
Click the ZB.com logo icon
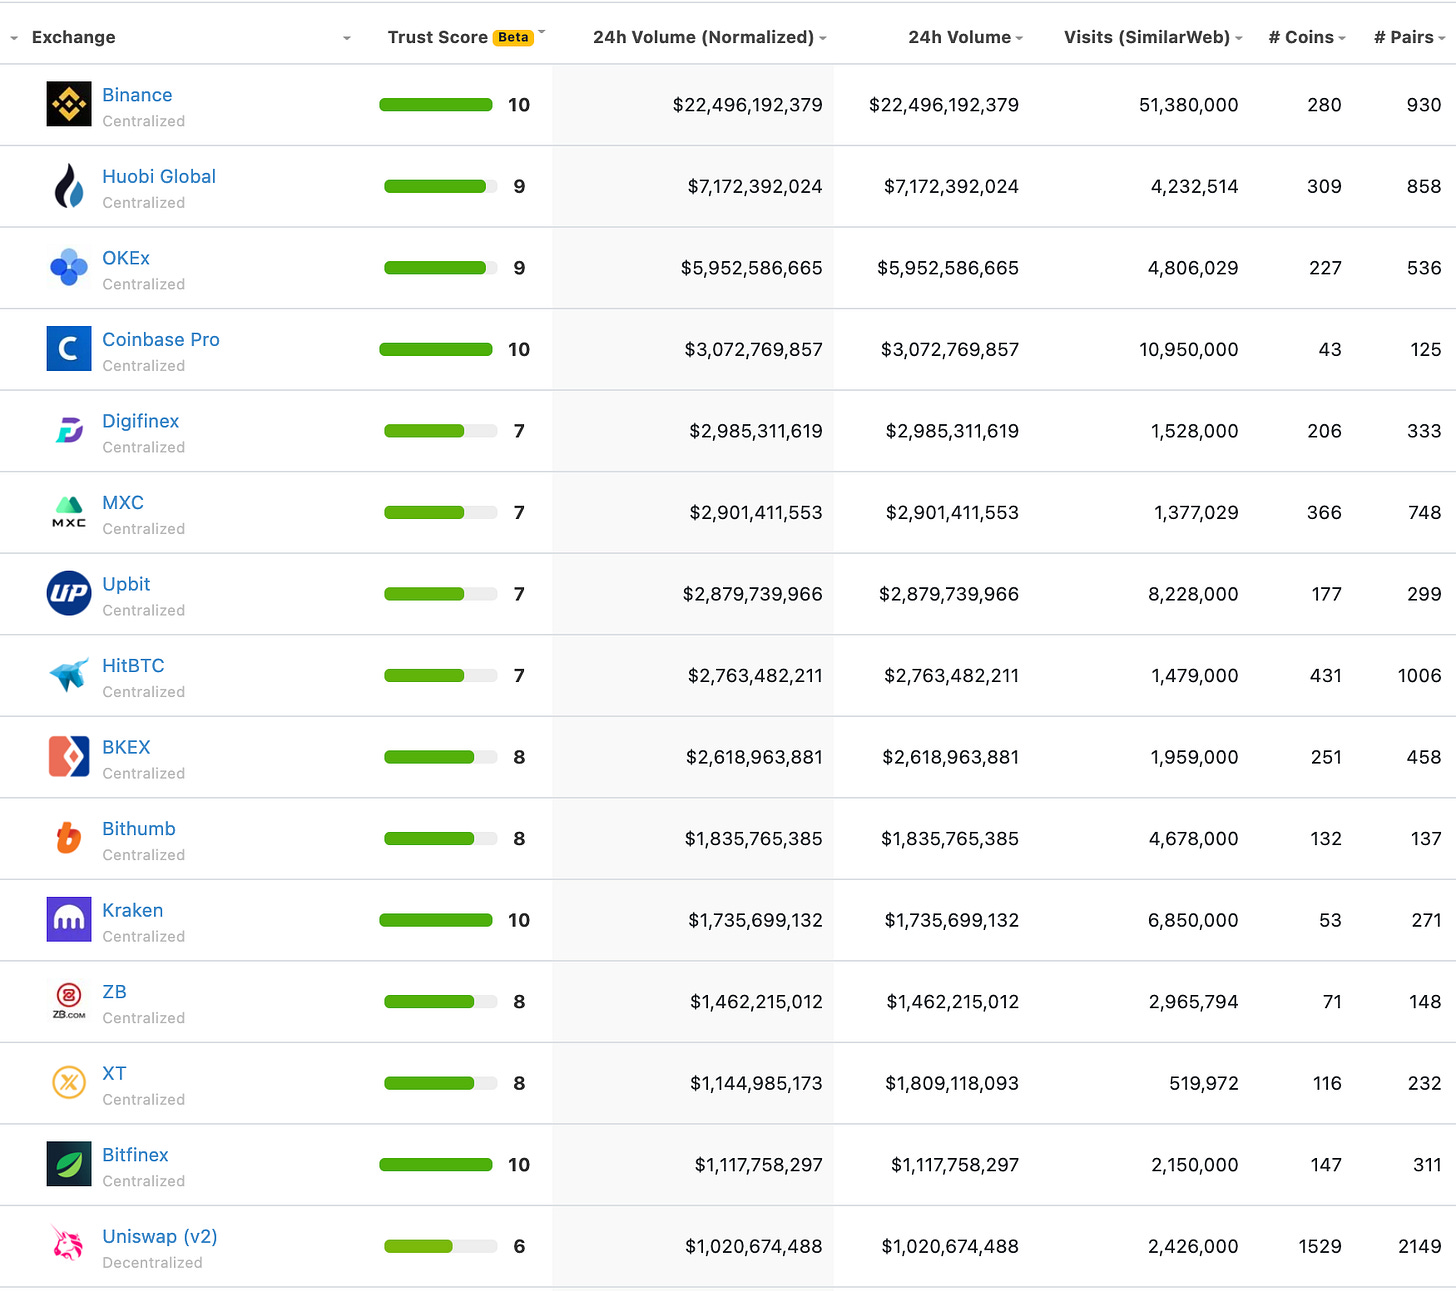[x=69, y=1001]
